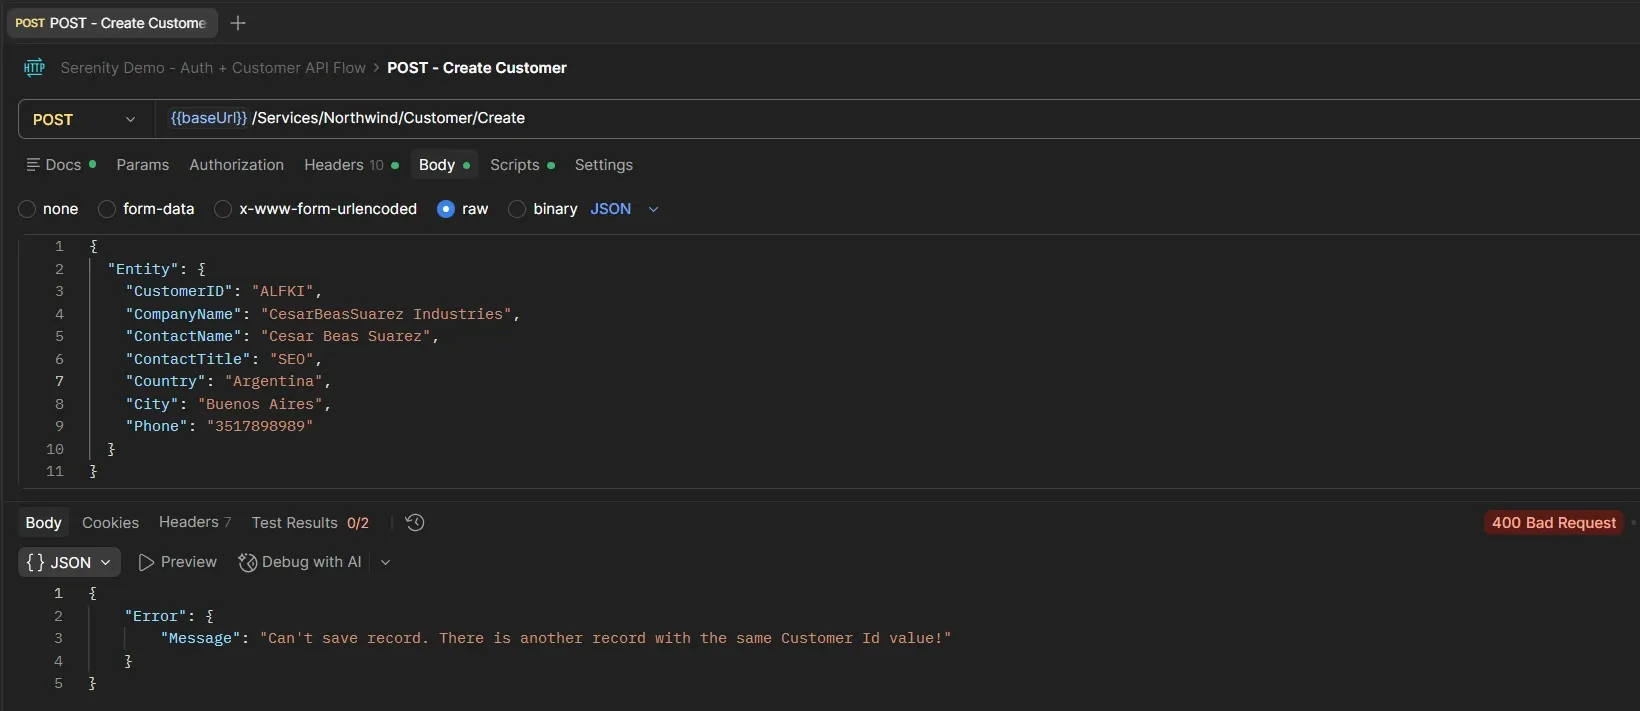Click the HTTP request type icon
This screenshot has width=1640, height=711.
(x=34, y=68)
